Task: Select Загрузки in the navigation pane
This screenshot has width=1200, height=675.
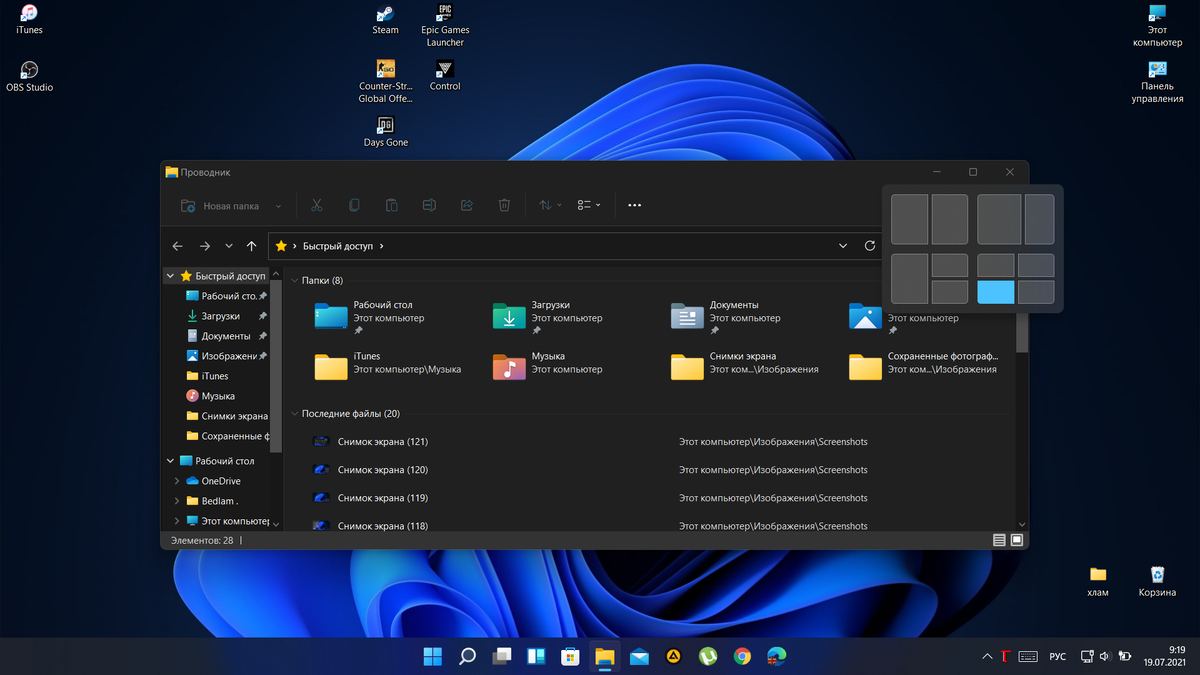Action: [x=220, y=316]
